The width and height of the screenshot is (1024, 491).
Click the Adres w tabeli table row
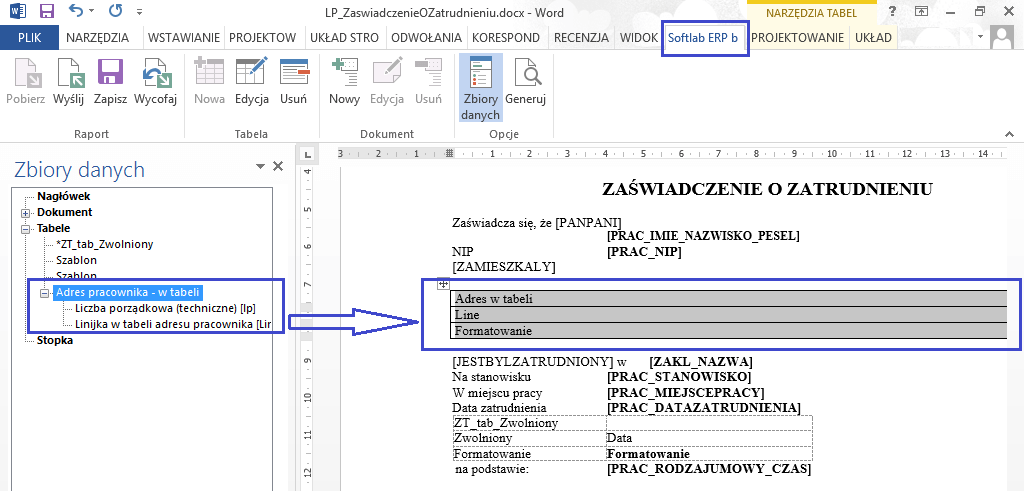[x=729, y=299]
